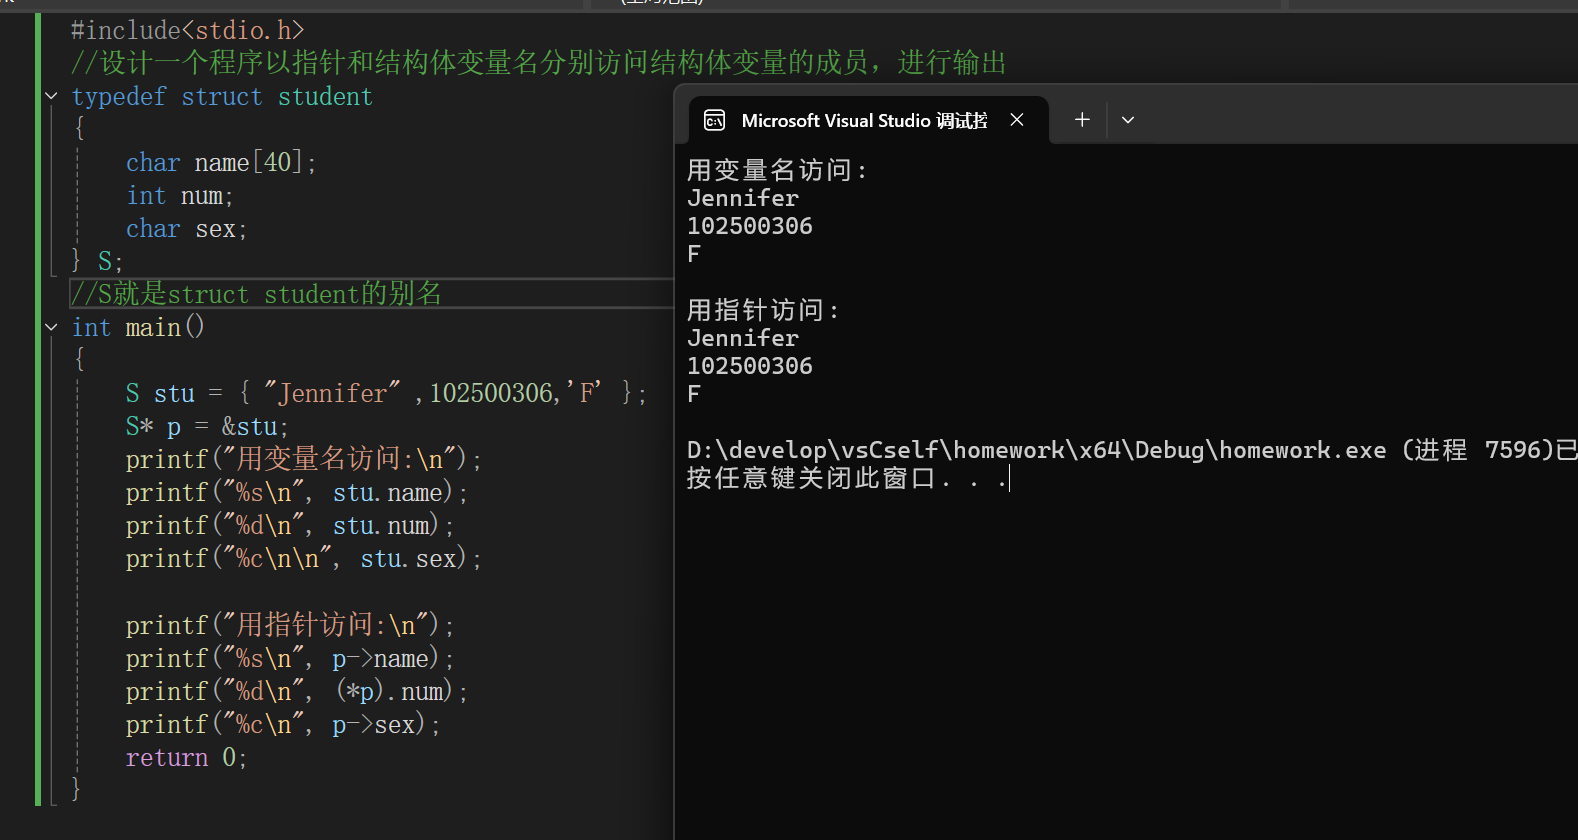Click printf line printing stu.name
Viewport: 1578px width, 840px height.
click(x=297, y=493)
